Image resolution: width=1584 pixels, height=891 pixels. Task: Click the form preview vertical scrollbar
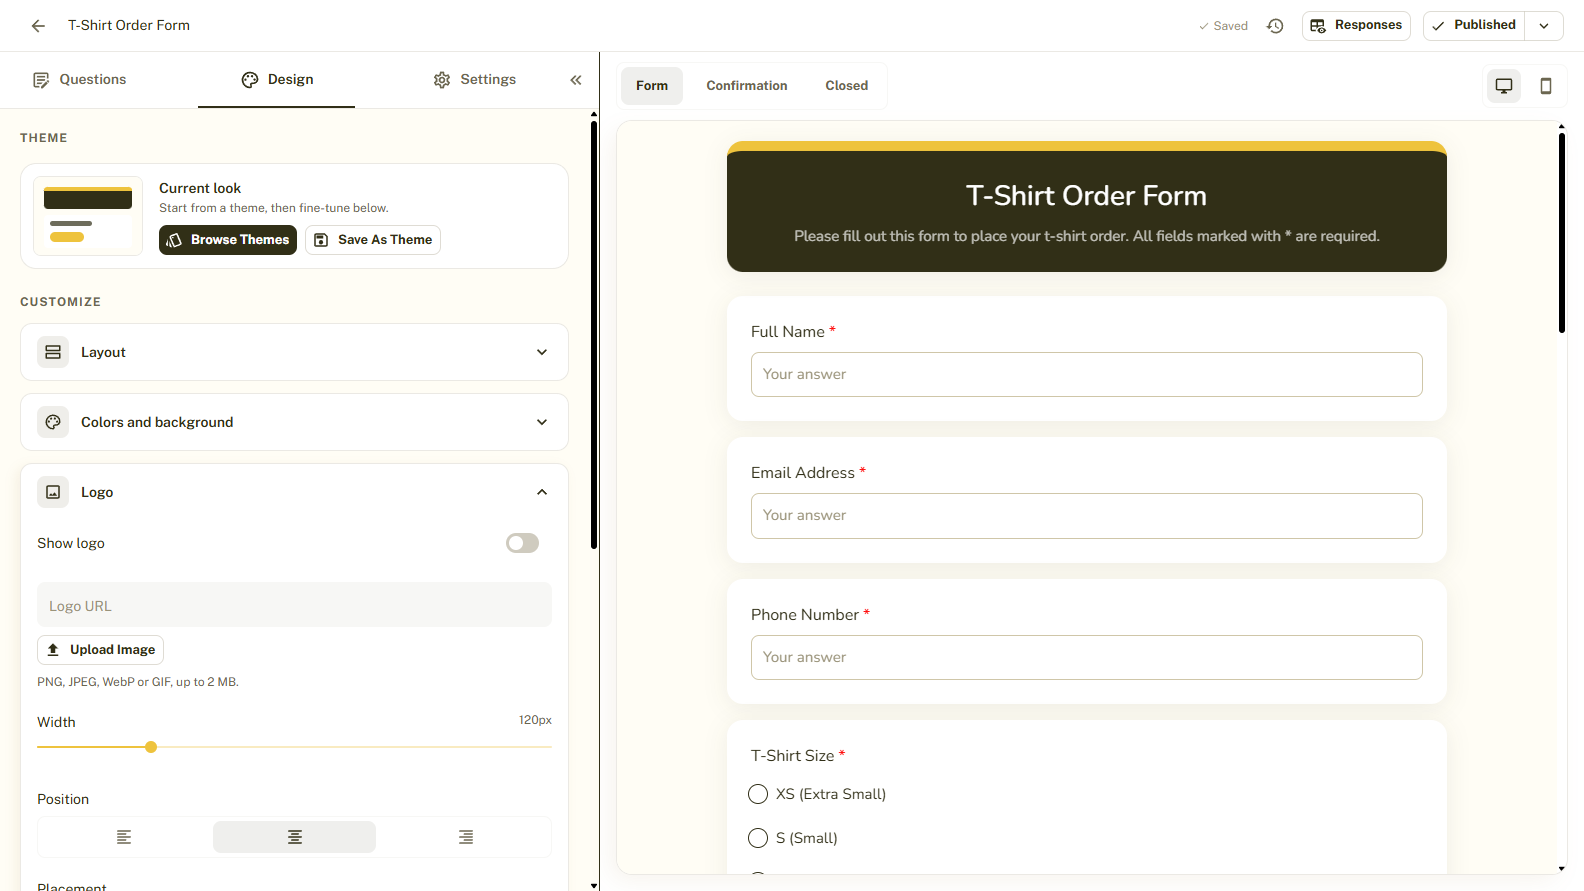point(1561,232)
